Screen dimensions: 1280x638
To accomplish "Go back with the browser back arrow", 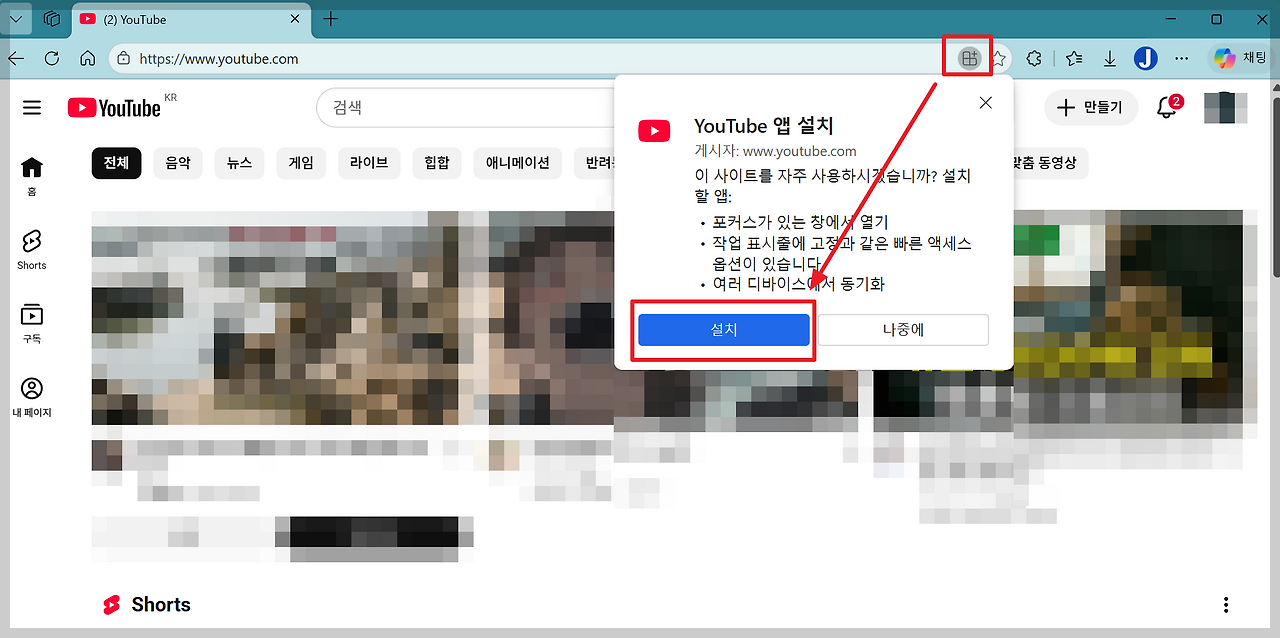I will coord(16,59).
